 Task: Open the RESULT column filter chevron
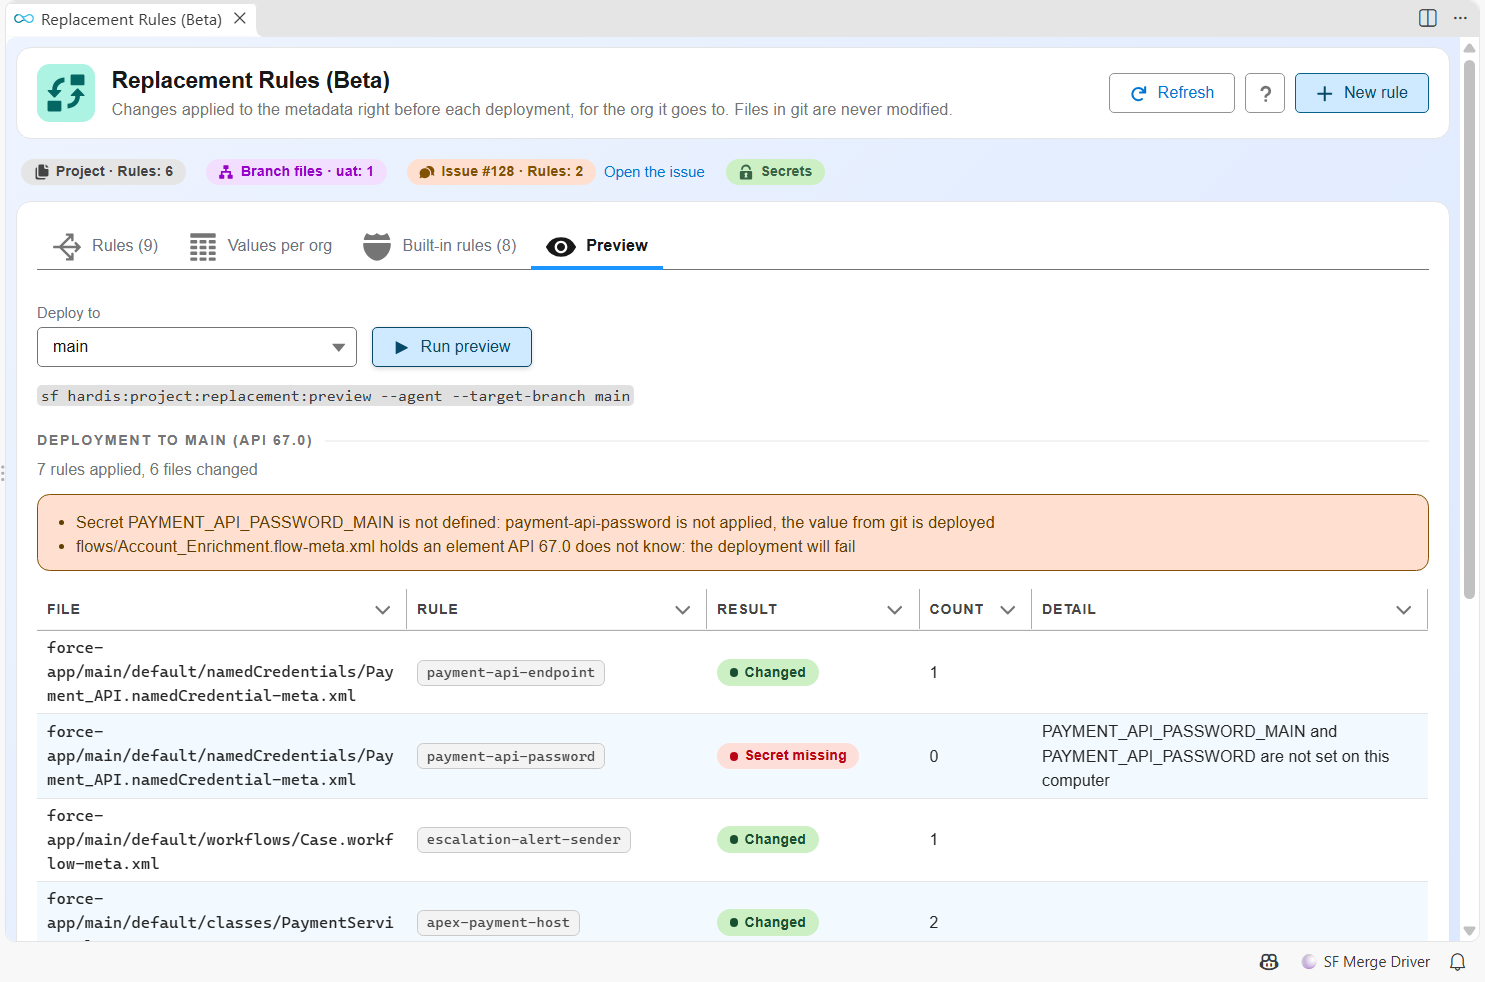895,610
